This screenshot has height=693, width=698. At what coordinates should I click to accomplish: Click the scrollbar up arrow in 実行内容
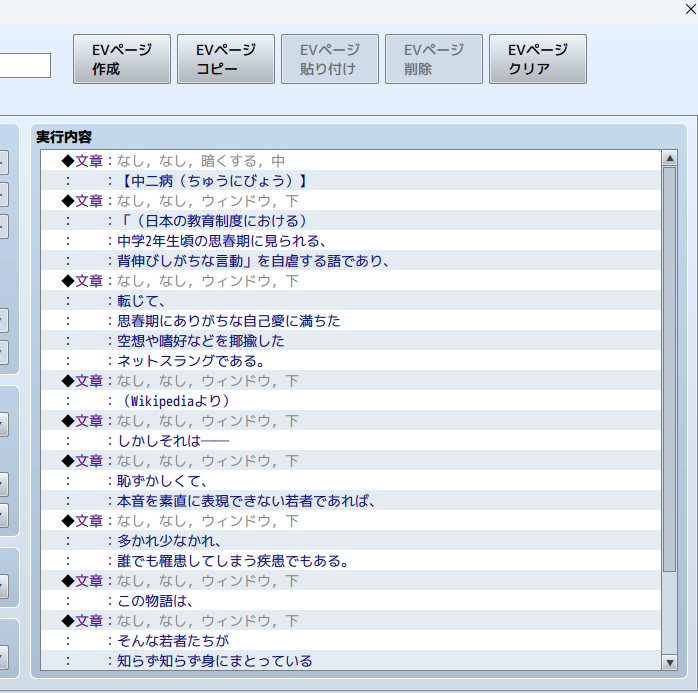[670, 158]
